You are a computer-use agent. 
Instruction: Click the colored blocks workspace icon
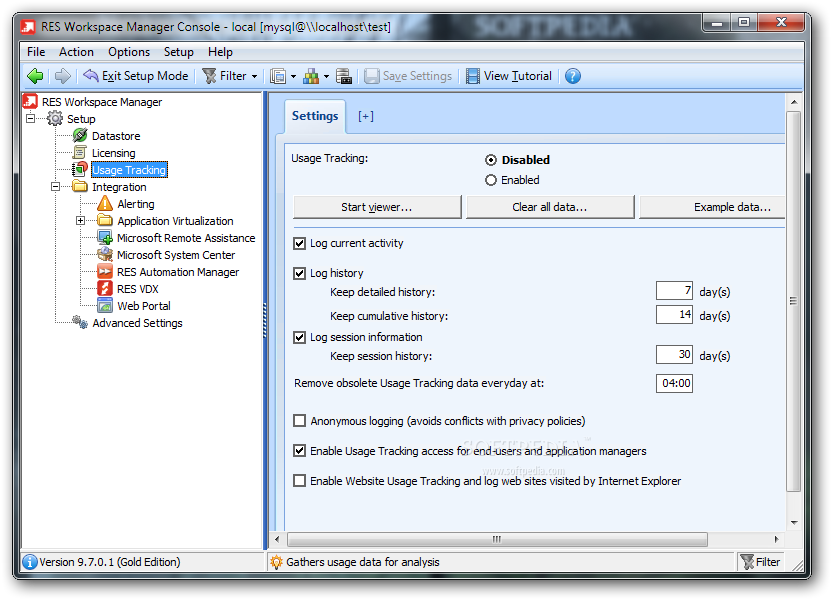click(311, 76)
